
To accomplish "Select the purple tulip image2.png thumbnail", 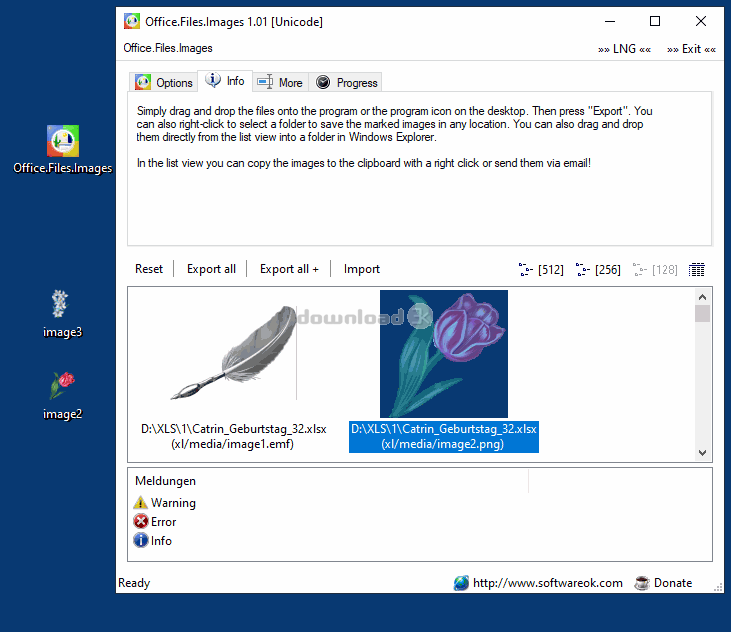I will pyautogui.click(x=444, y=354).
